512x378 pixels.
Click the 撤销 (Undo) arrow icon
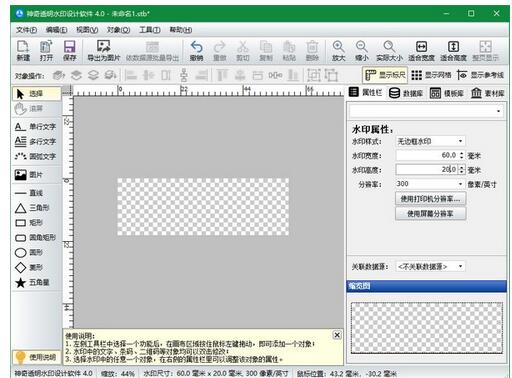tap(196, 51)
